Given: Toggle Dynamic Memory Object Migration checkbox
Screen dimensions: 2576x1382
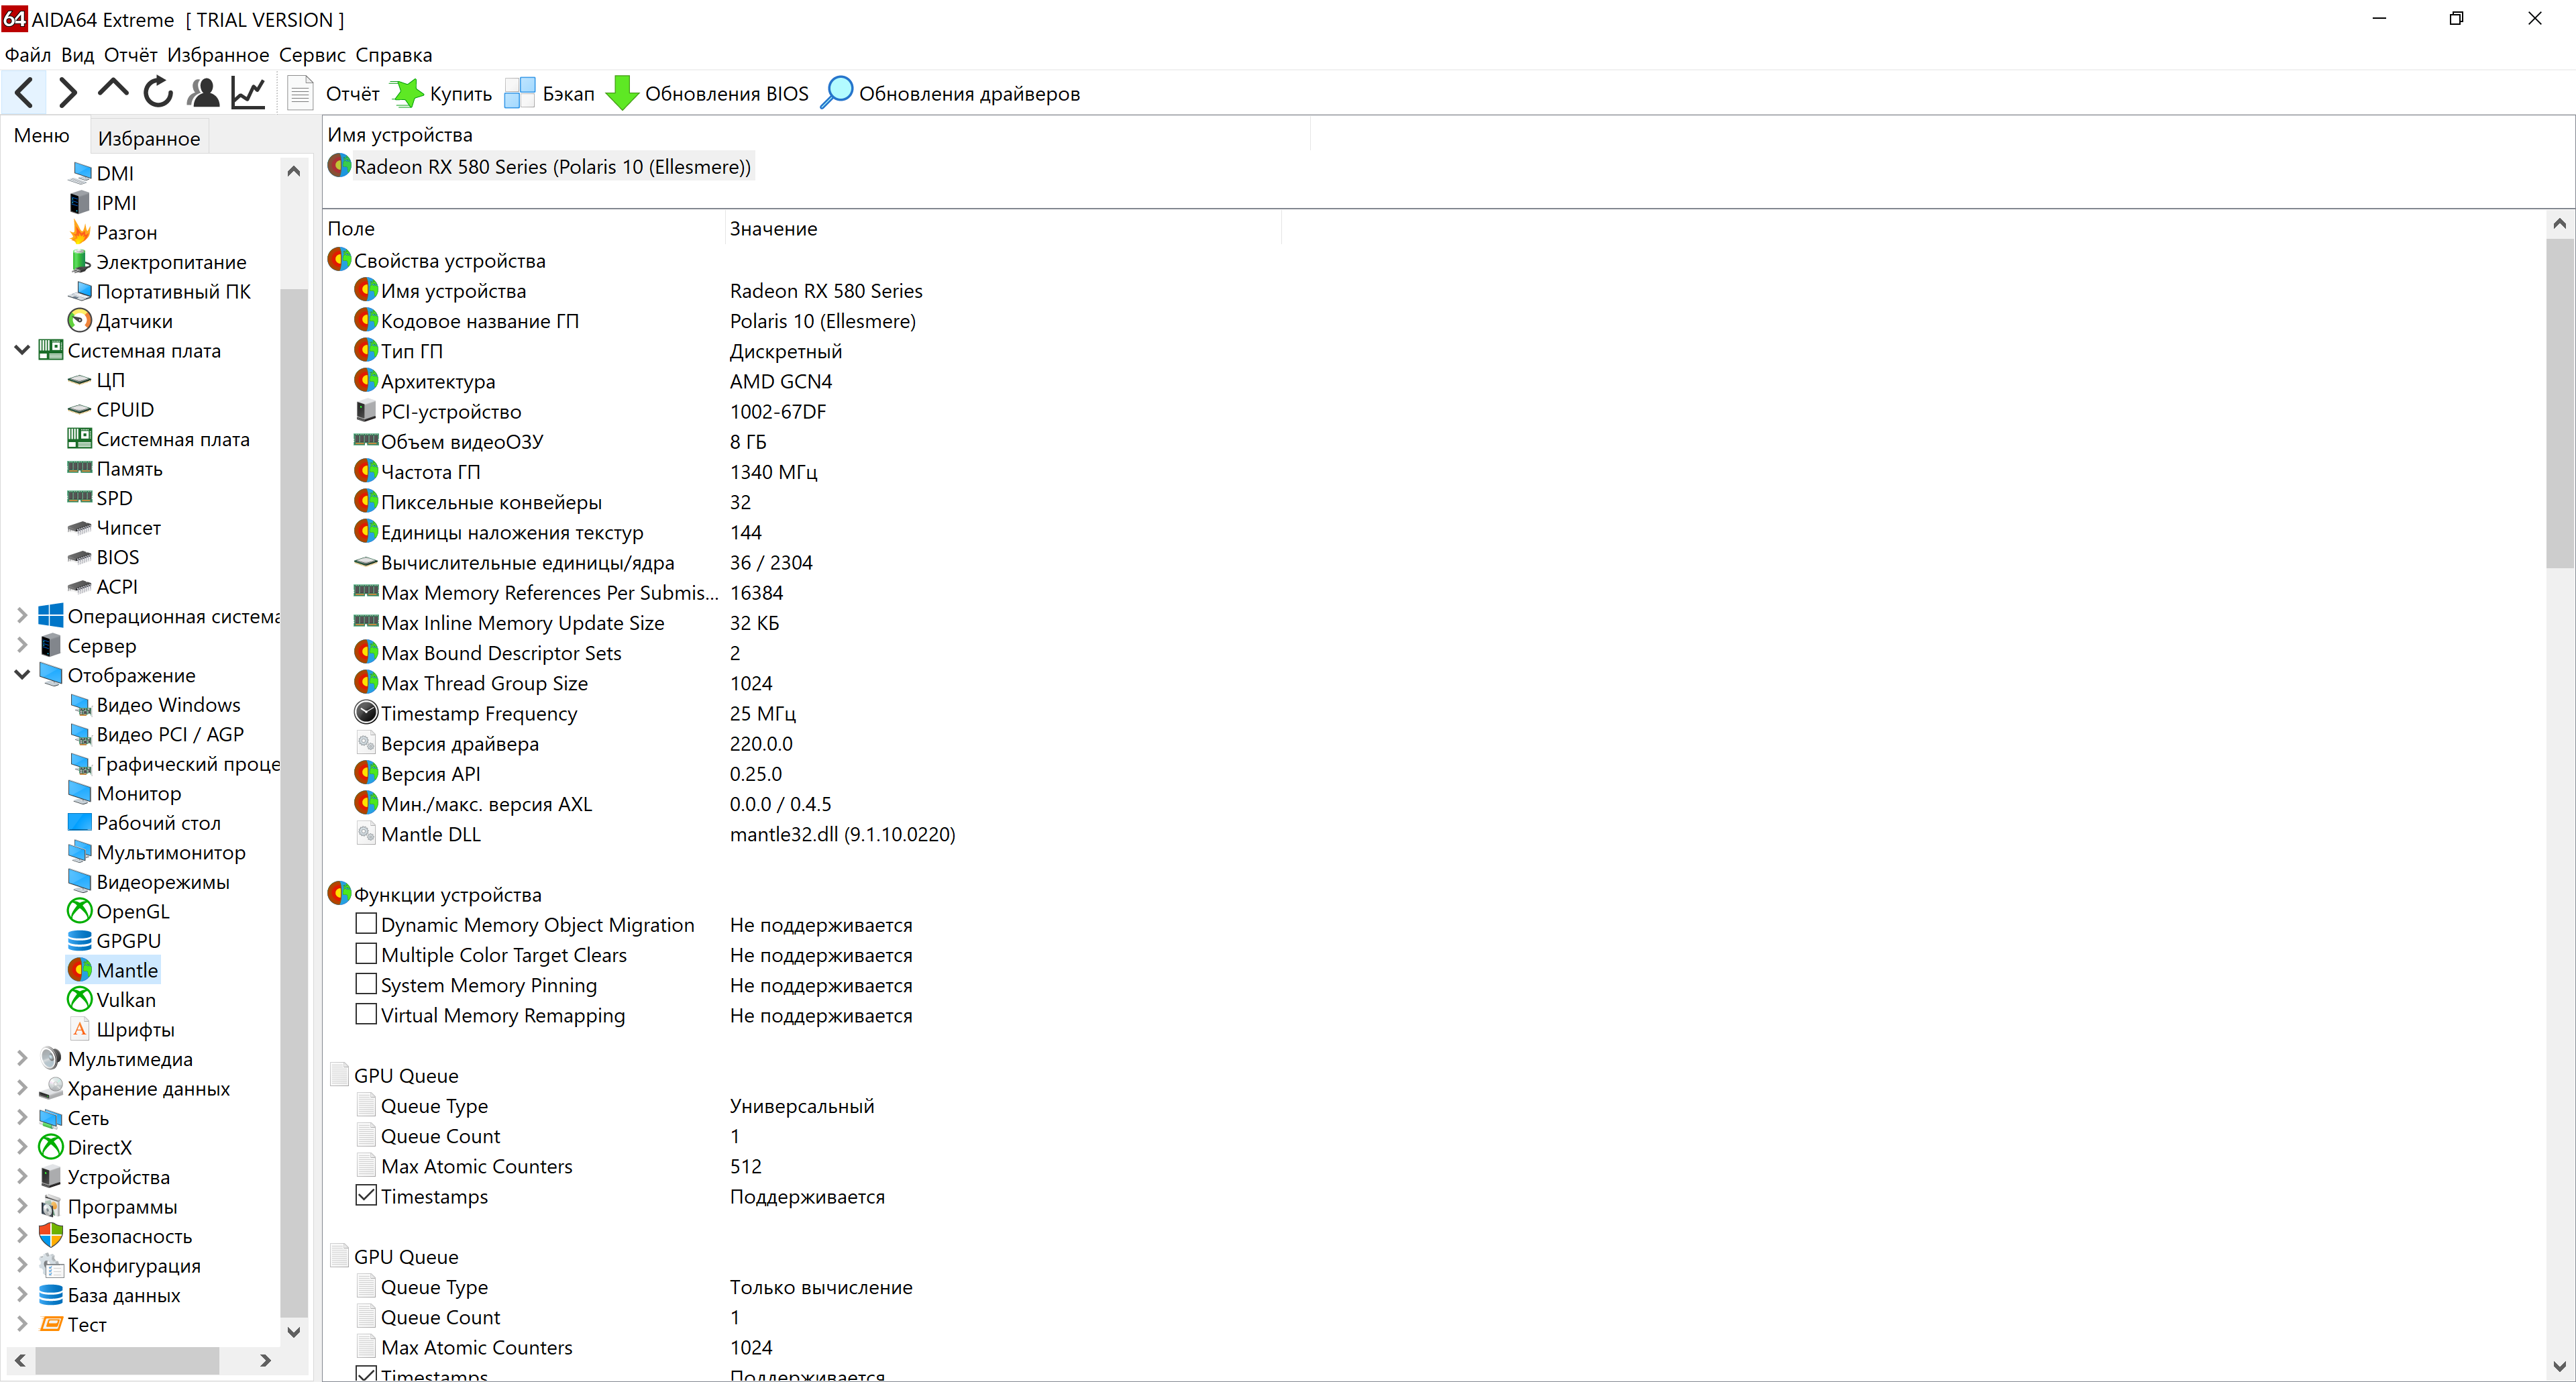Looking at the screenshot, I should click(x=366, y=923).
